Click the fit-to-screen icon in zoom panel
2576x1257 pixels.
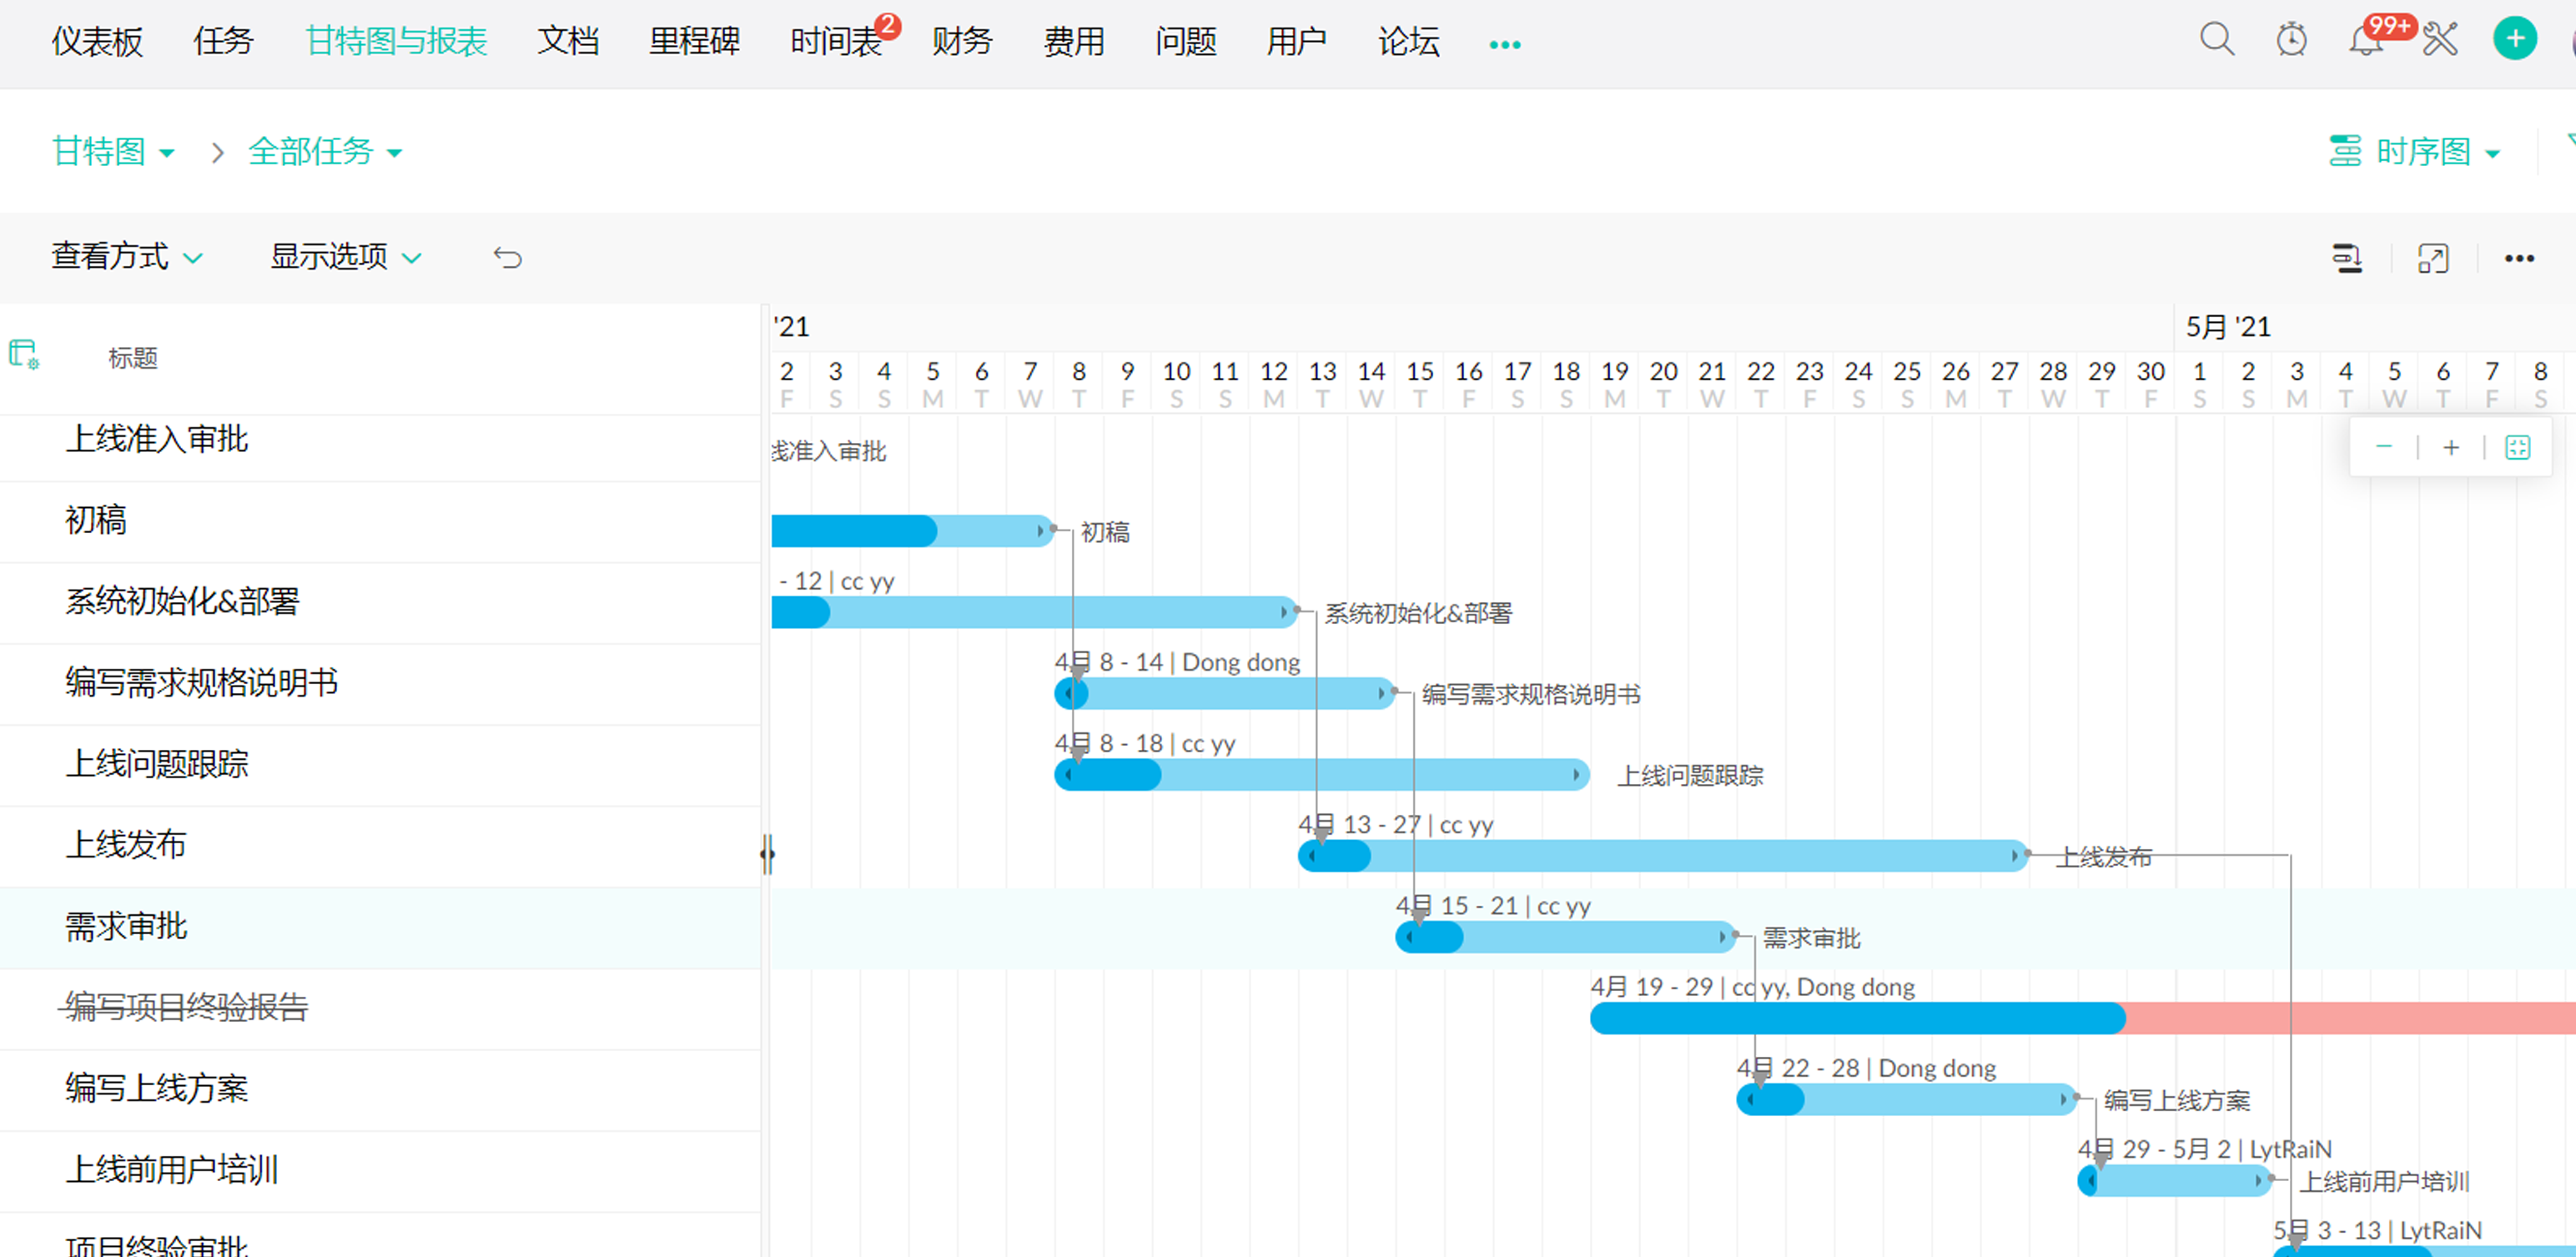coord(2517,447)
